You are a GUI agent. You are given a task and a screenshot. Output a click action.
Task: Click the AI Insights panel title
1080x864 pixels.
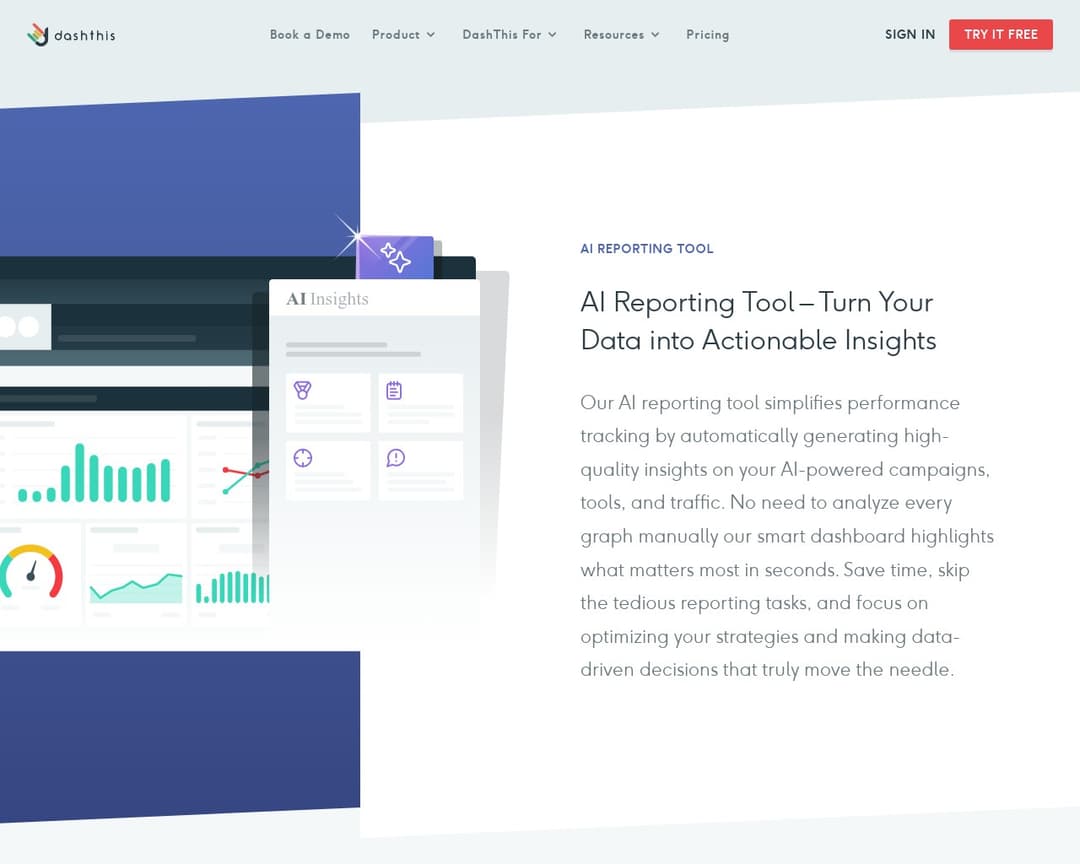click(327, 299)
